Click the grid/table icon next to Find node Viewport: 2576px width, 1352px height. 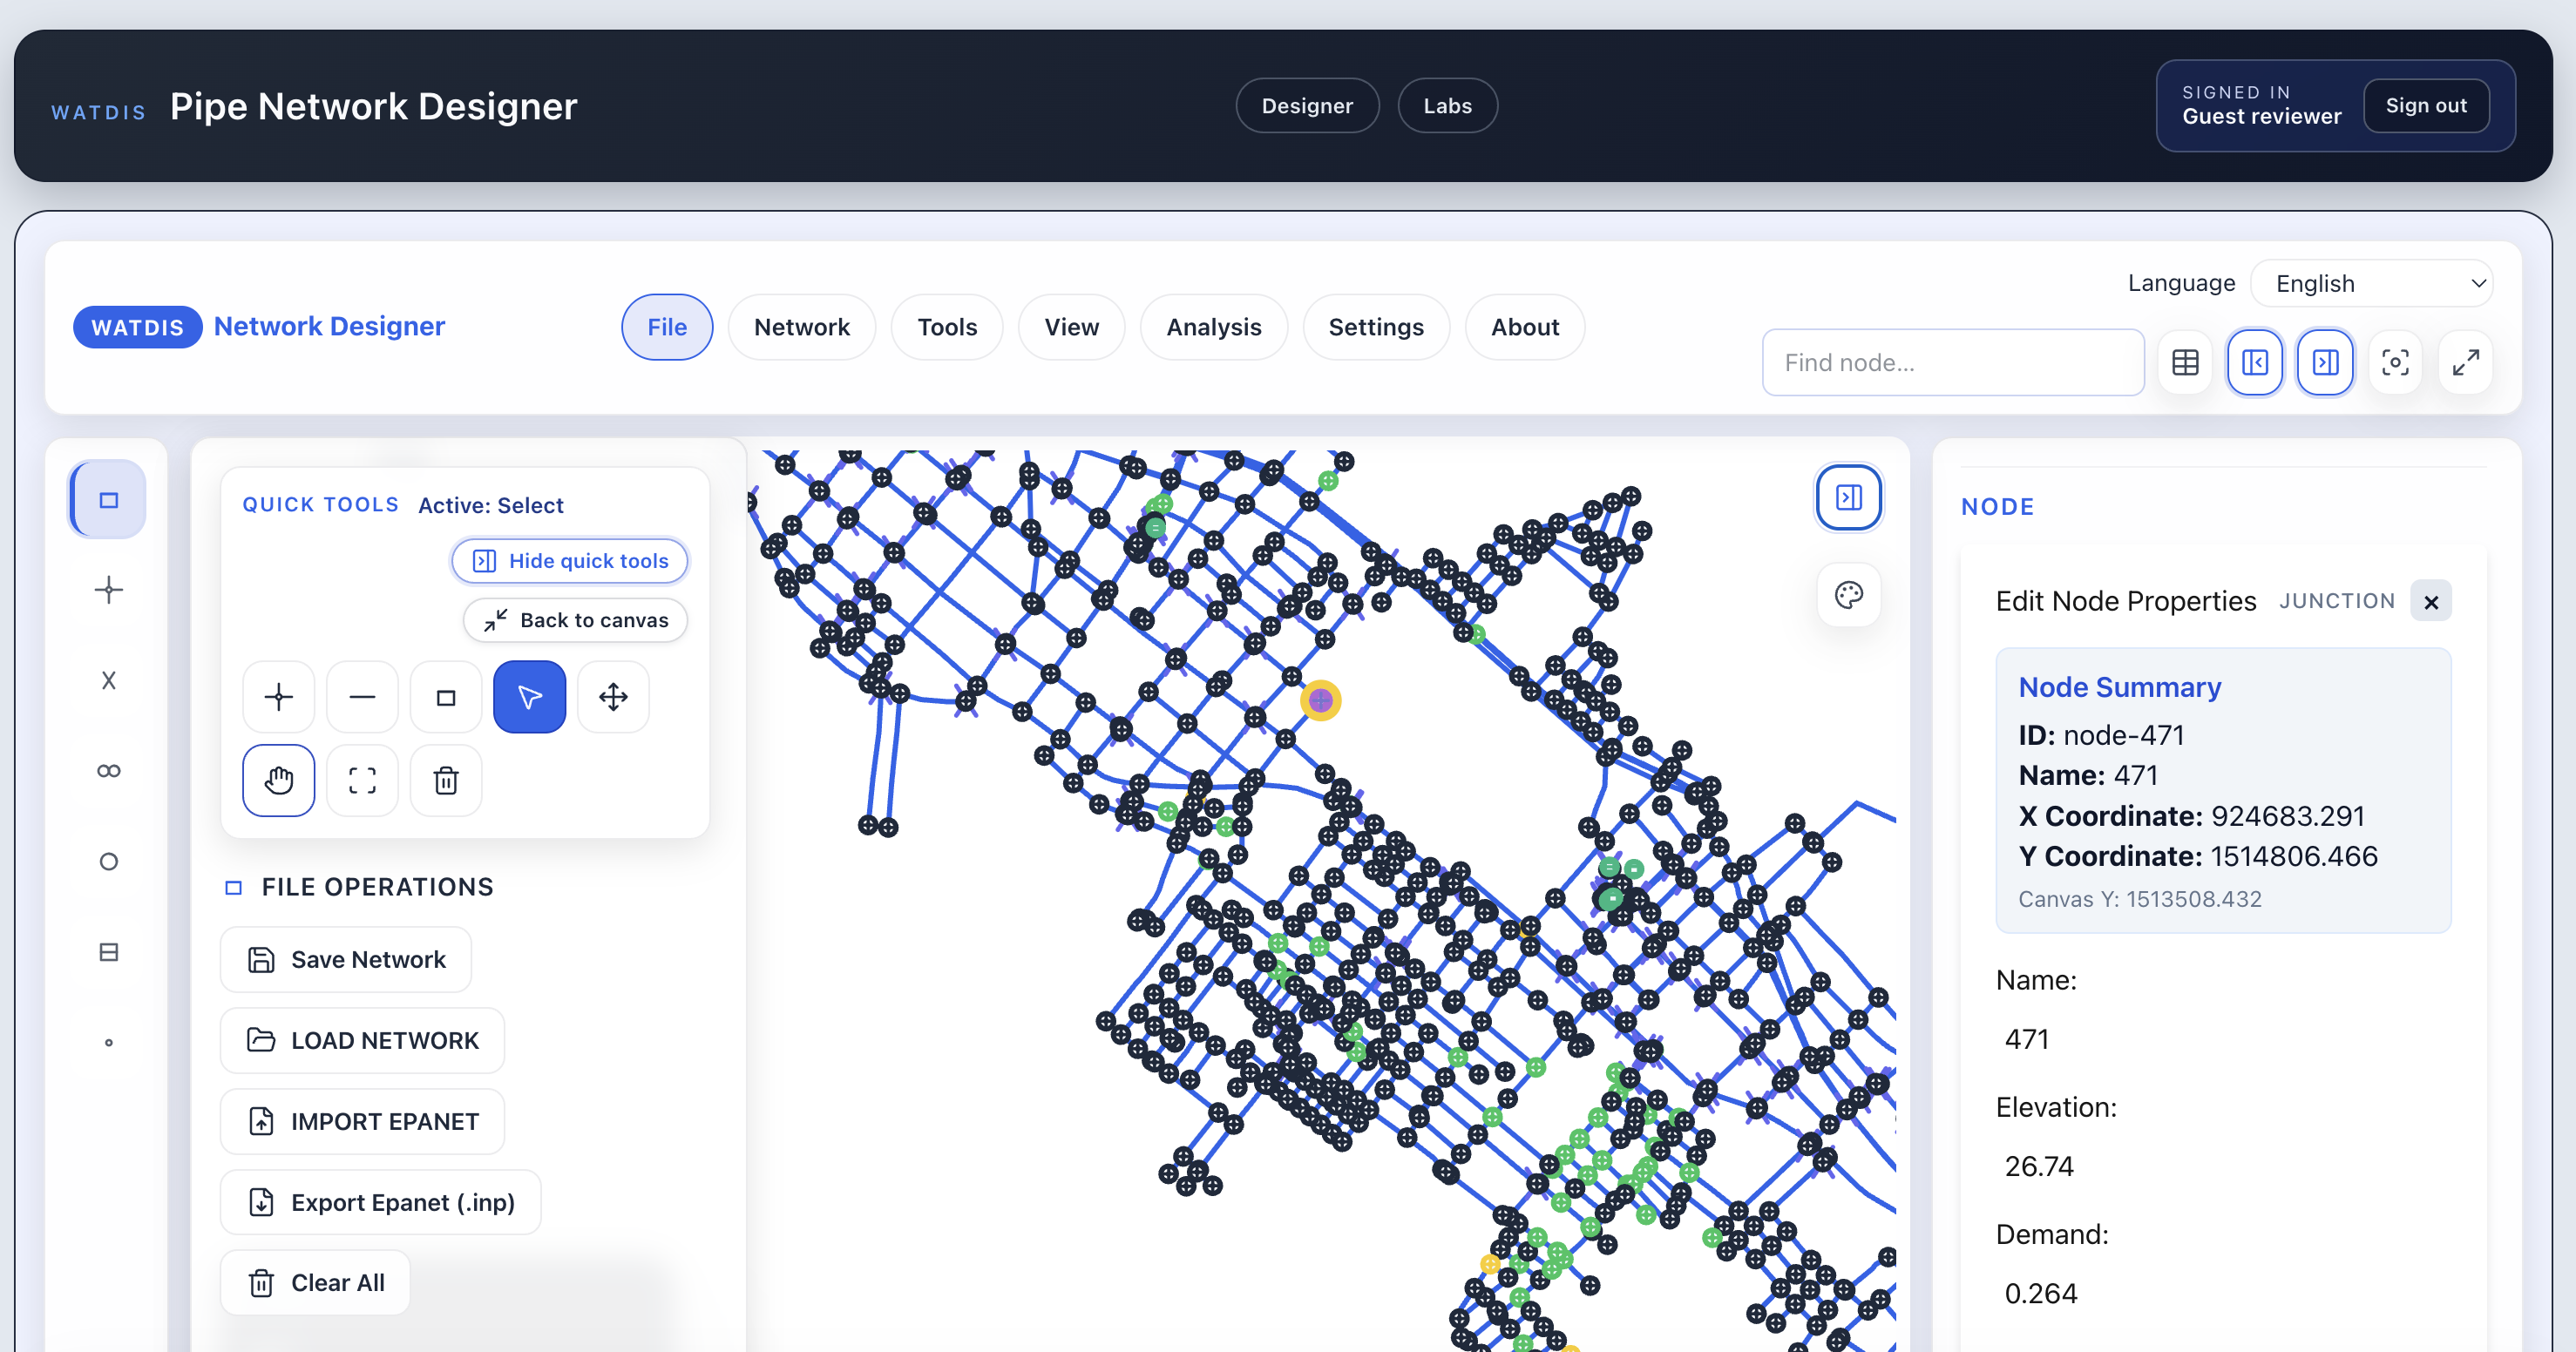pyautogui.click(x=2185, y=362)
